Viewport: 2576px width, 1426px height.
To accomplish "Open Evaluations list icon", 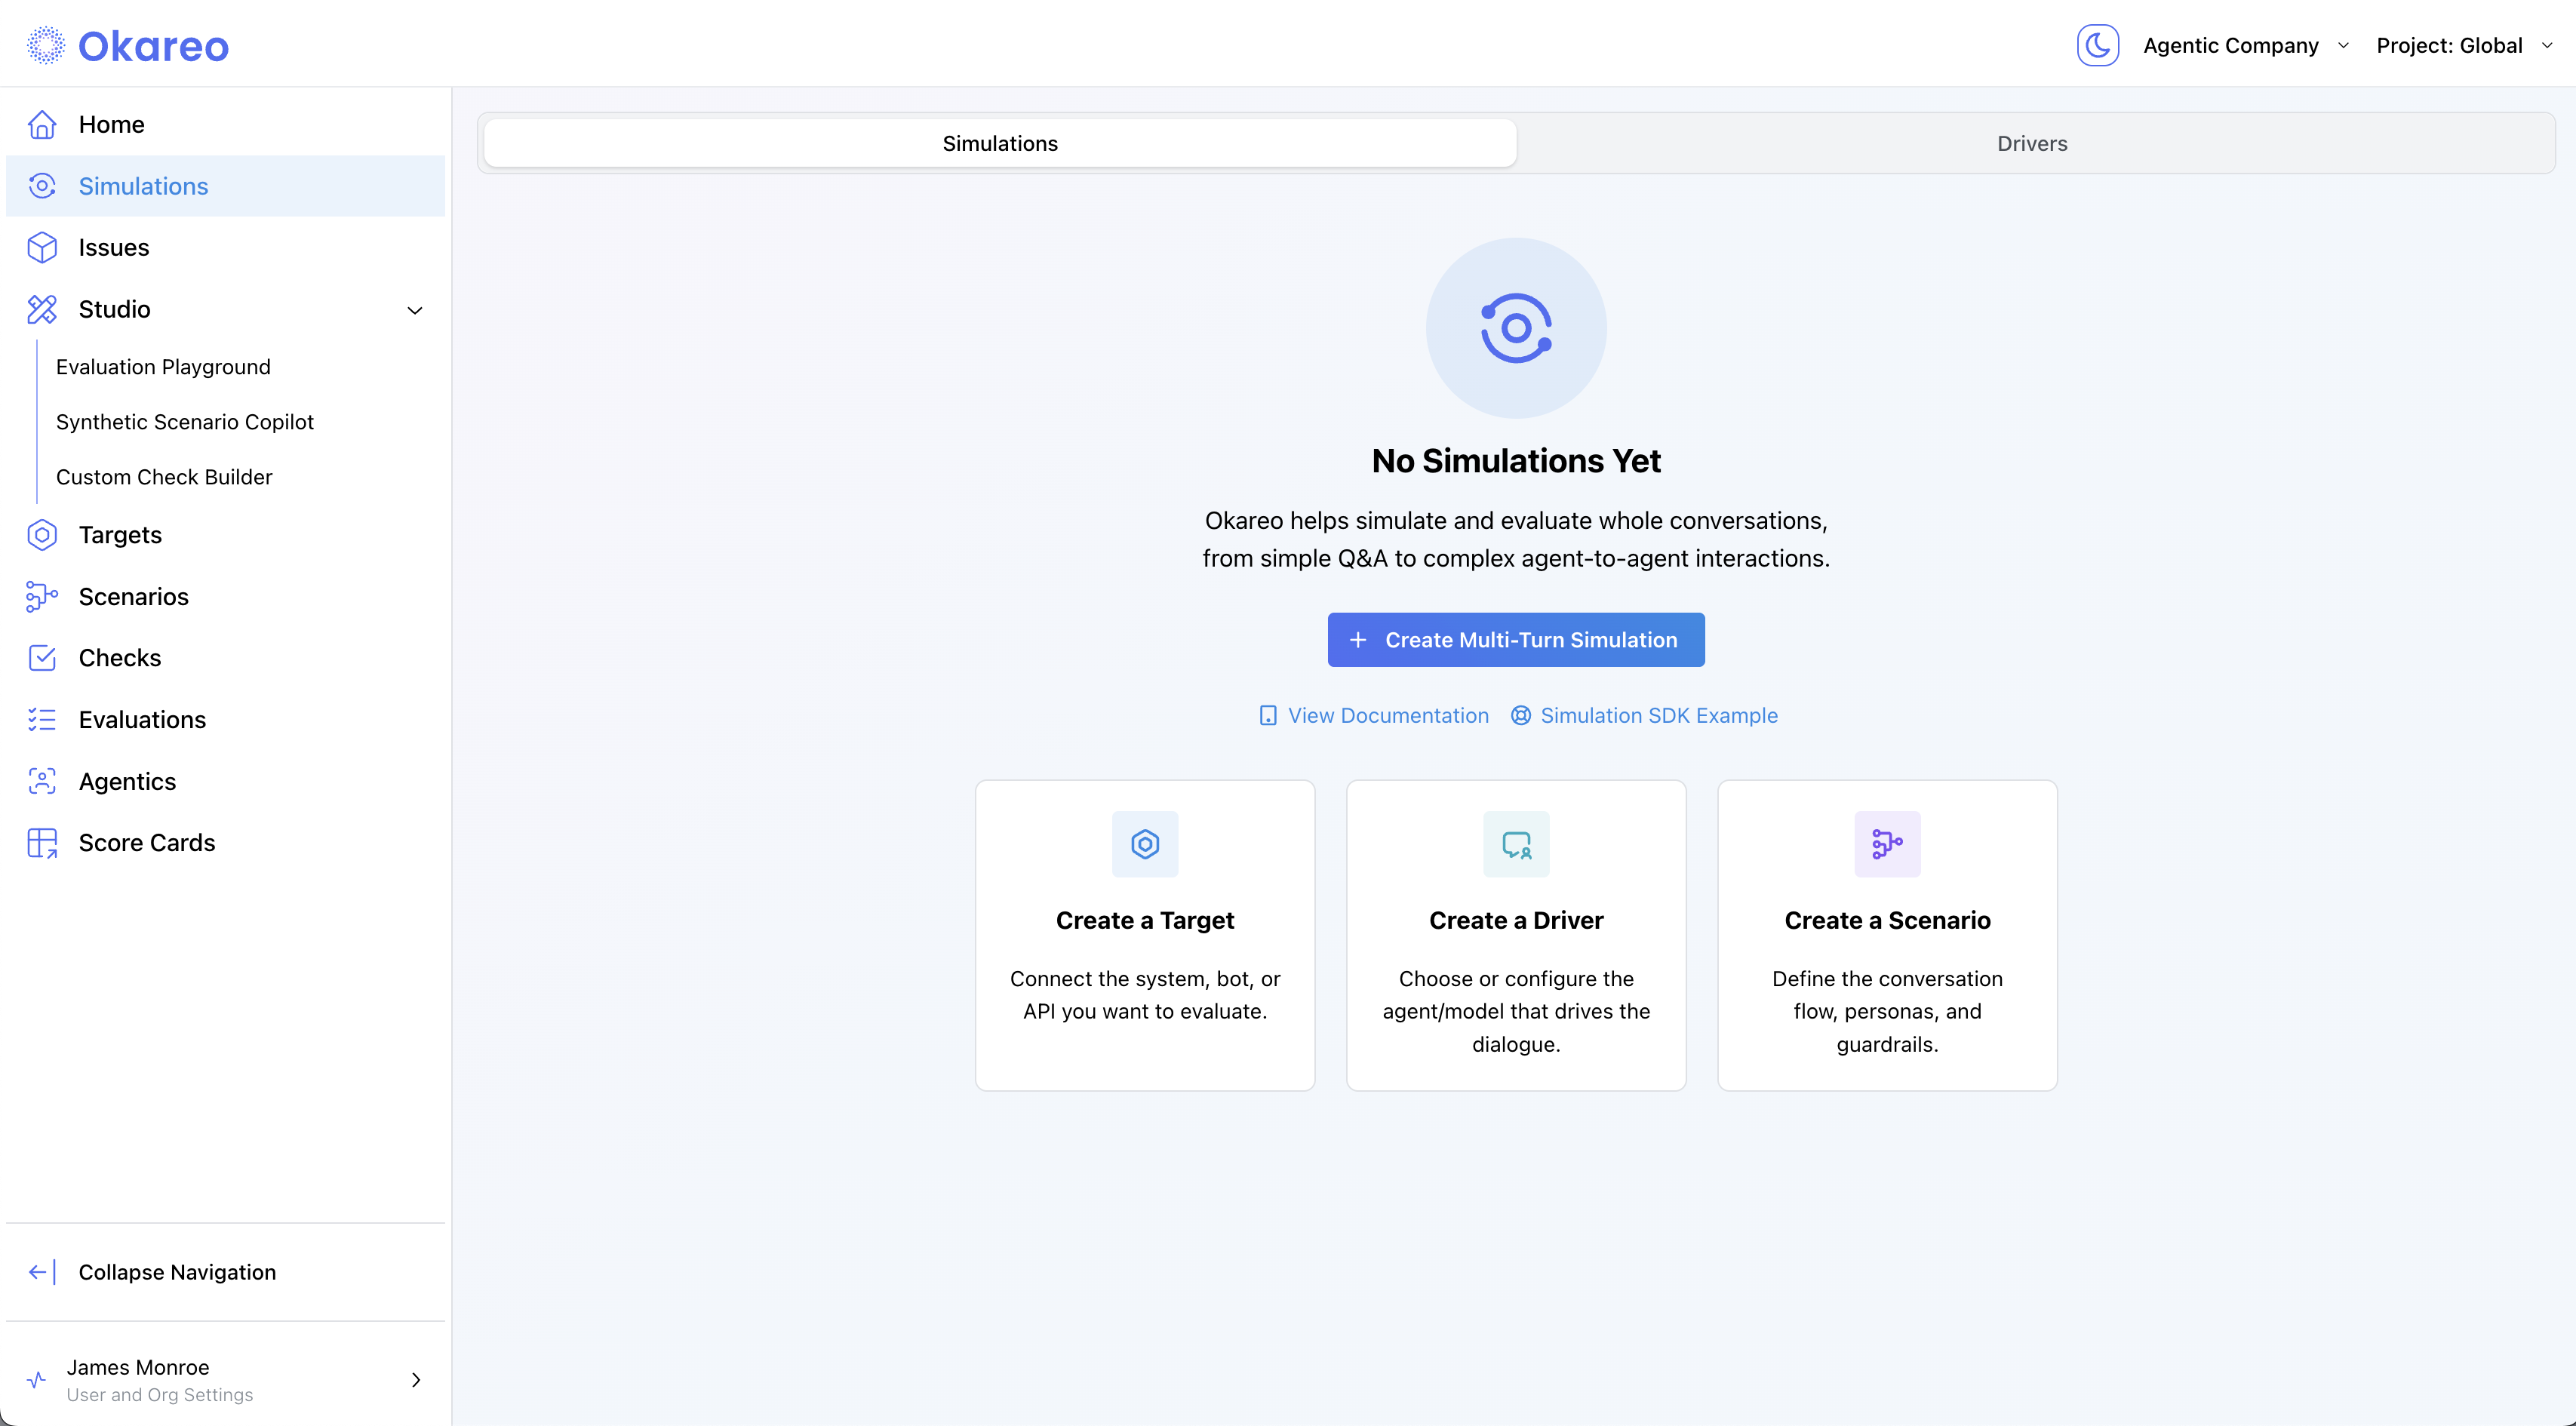I will pos(42,720).
